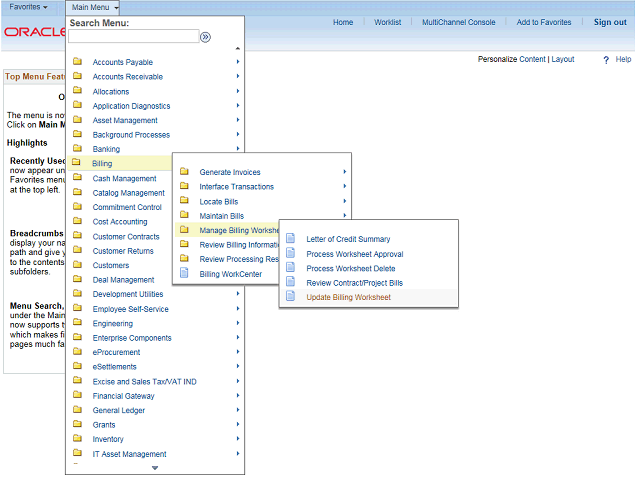Expand the Interface Transactions submenu arrow
640x480 pixels.
[x=345, y=186]
